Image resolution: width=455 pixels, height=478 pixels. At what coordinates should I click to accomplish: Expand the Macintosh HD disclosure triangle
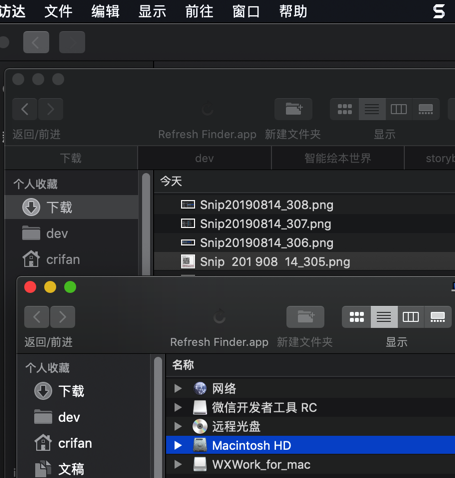178,445
